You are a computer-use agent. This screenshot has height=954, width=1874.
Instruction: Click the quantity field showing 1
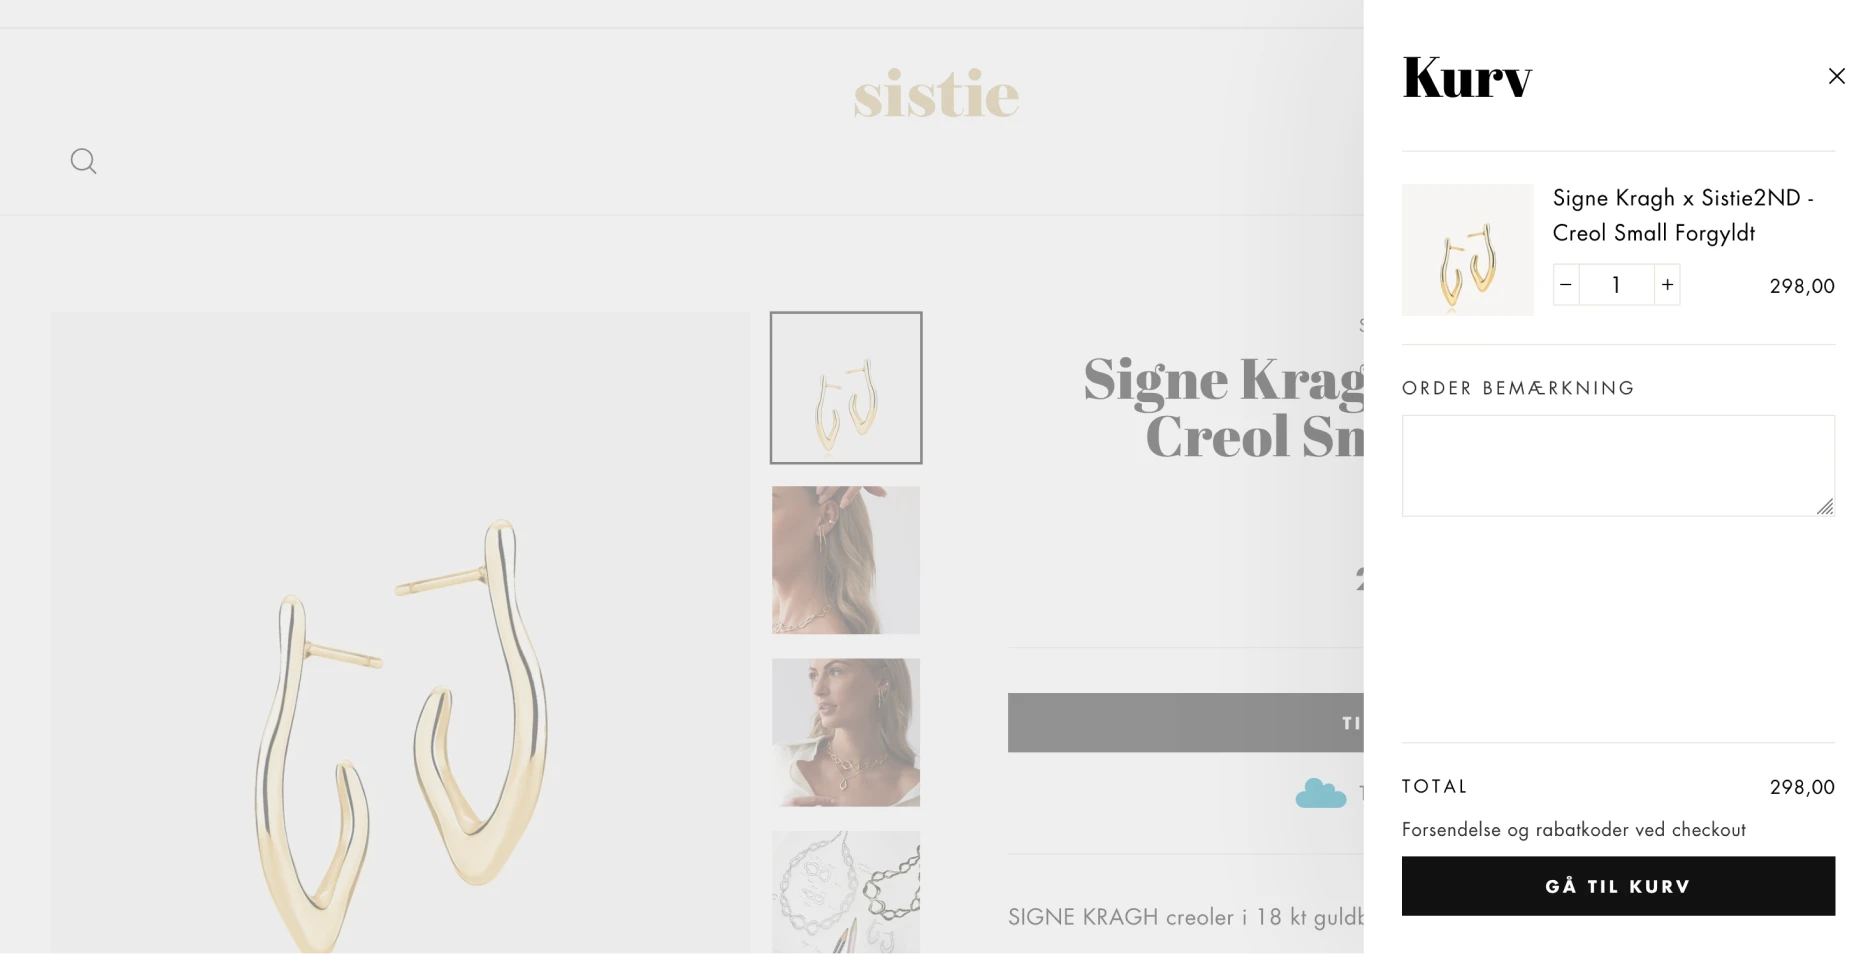coord(1616,285)
